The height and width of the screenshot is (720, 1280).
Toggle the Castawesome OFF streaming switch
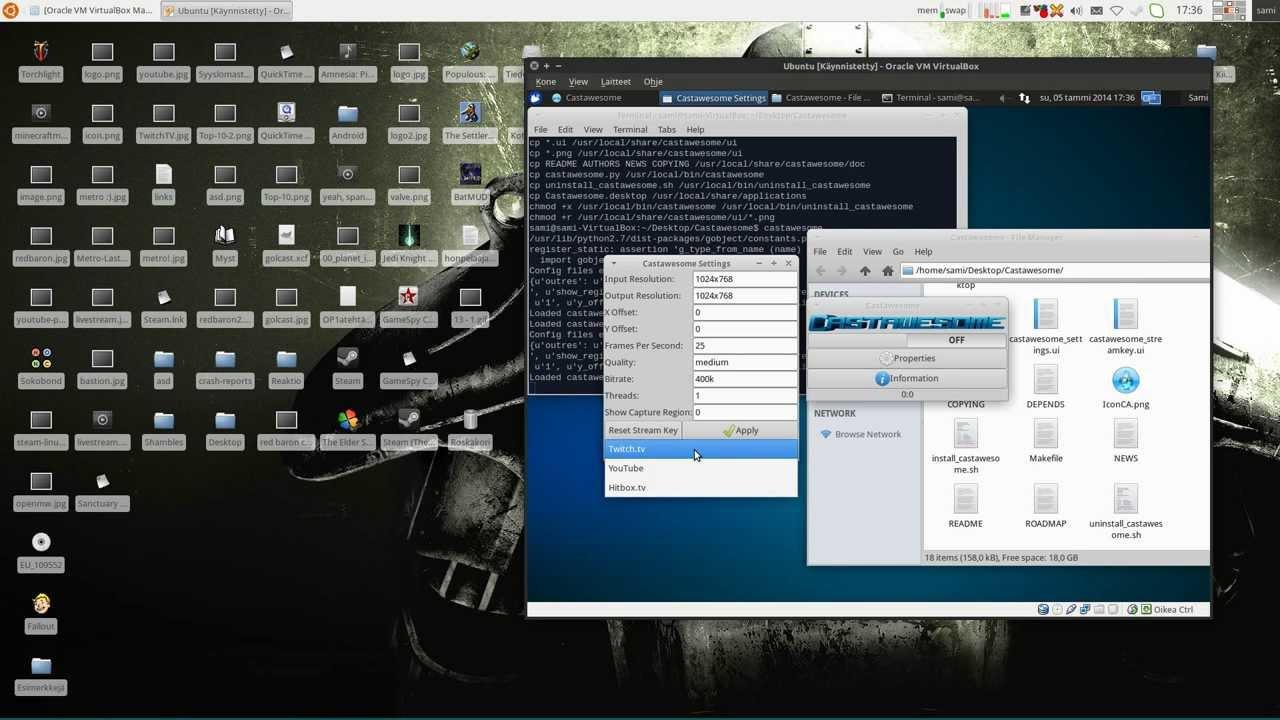click(908, 340)
